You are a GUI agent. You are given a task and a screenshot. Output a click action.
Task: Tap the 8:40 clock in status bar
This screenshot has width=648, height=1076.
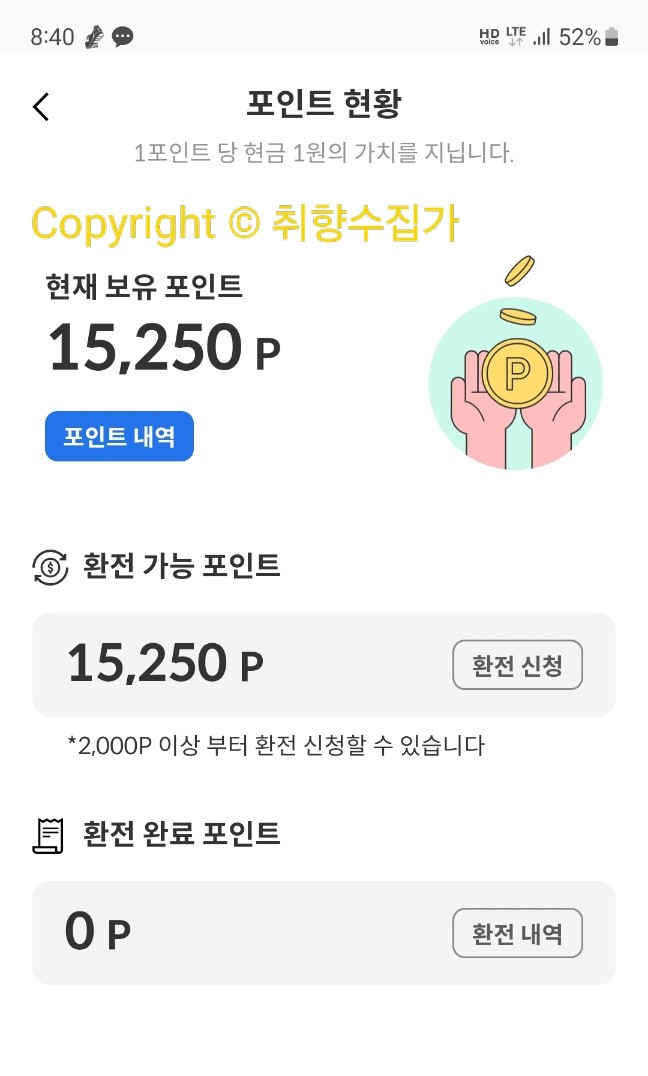click(x=52, y=37)
